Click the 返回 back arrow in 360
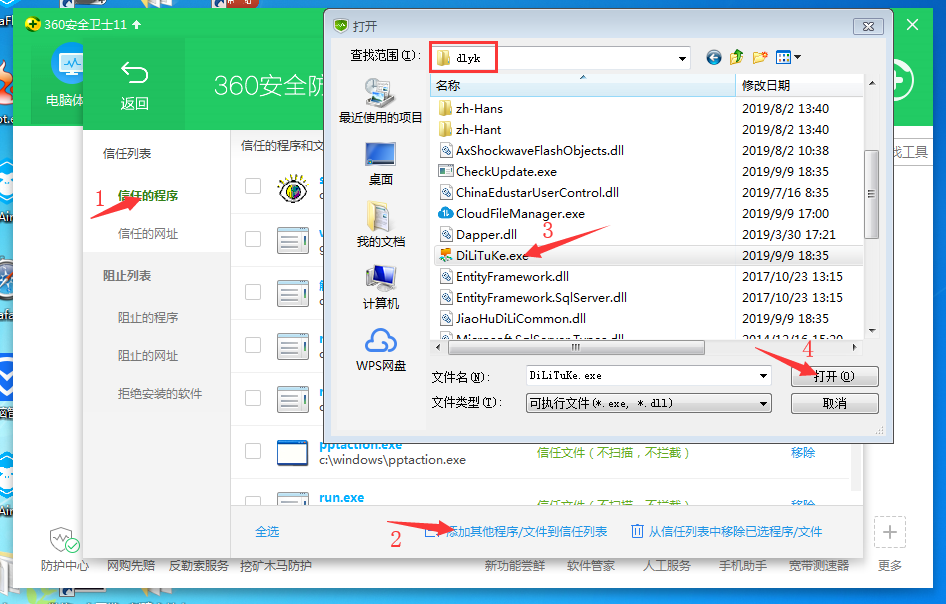Screen dimensions: 946x604 [x=134, y=84]
